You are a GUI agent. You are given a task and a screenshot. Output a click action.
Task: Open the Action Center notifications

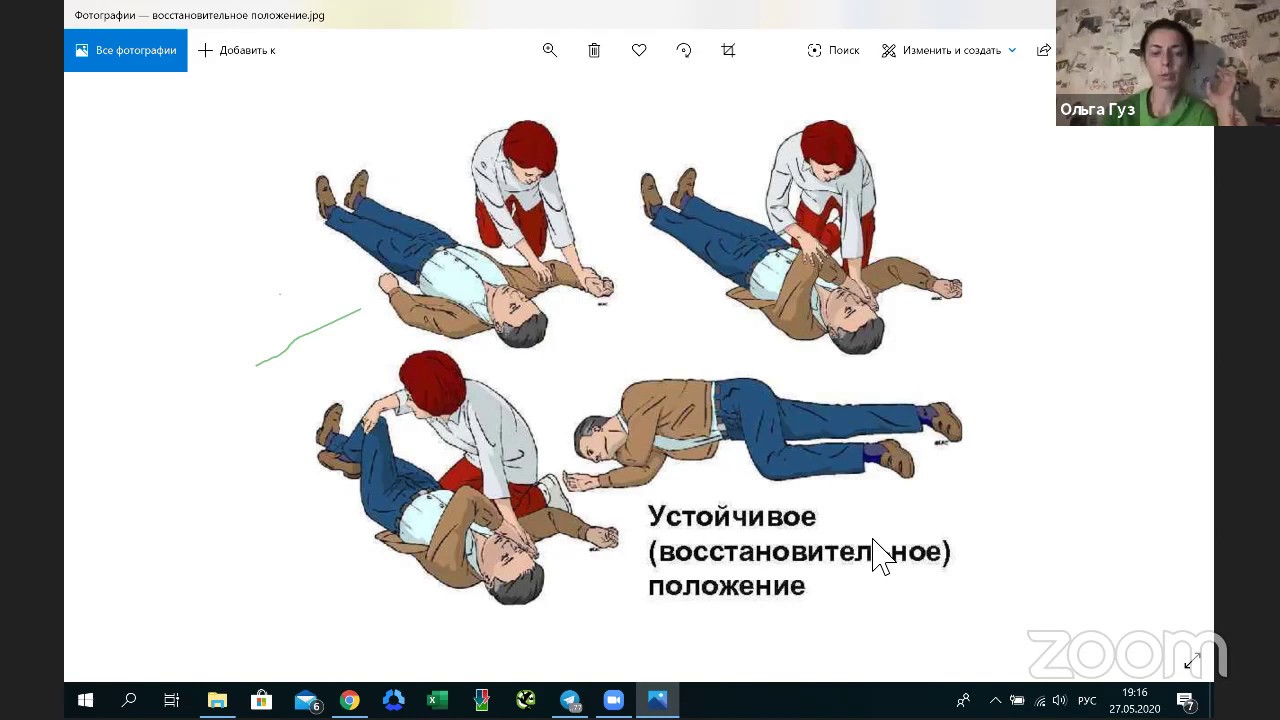click(1185, 702)
